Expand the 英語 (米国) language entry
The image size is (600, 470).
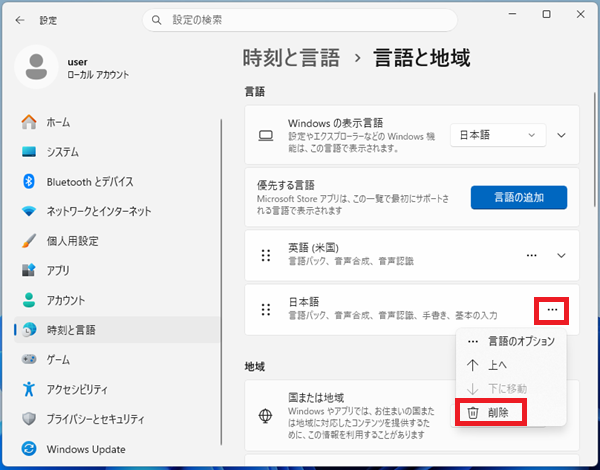[x=561, y=255]
